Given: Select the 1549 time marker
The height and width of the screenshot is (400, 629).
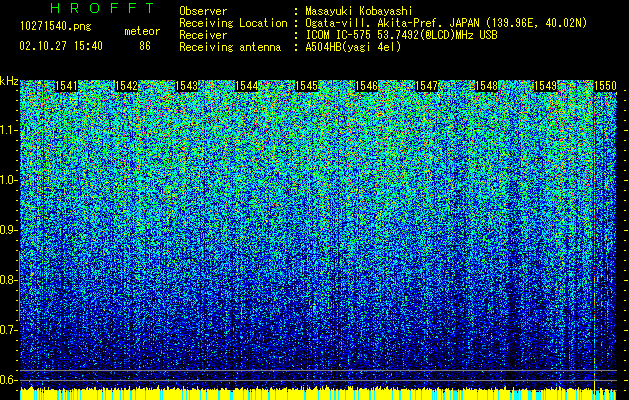Looking at the screenshot, I should coord(546,86).
